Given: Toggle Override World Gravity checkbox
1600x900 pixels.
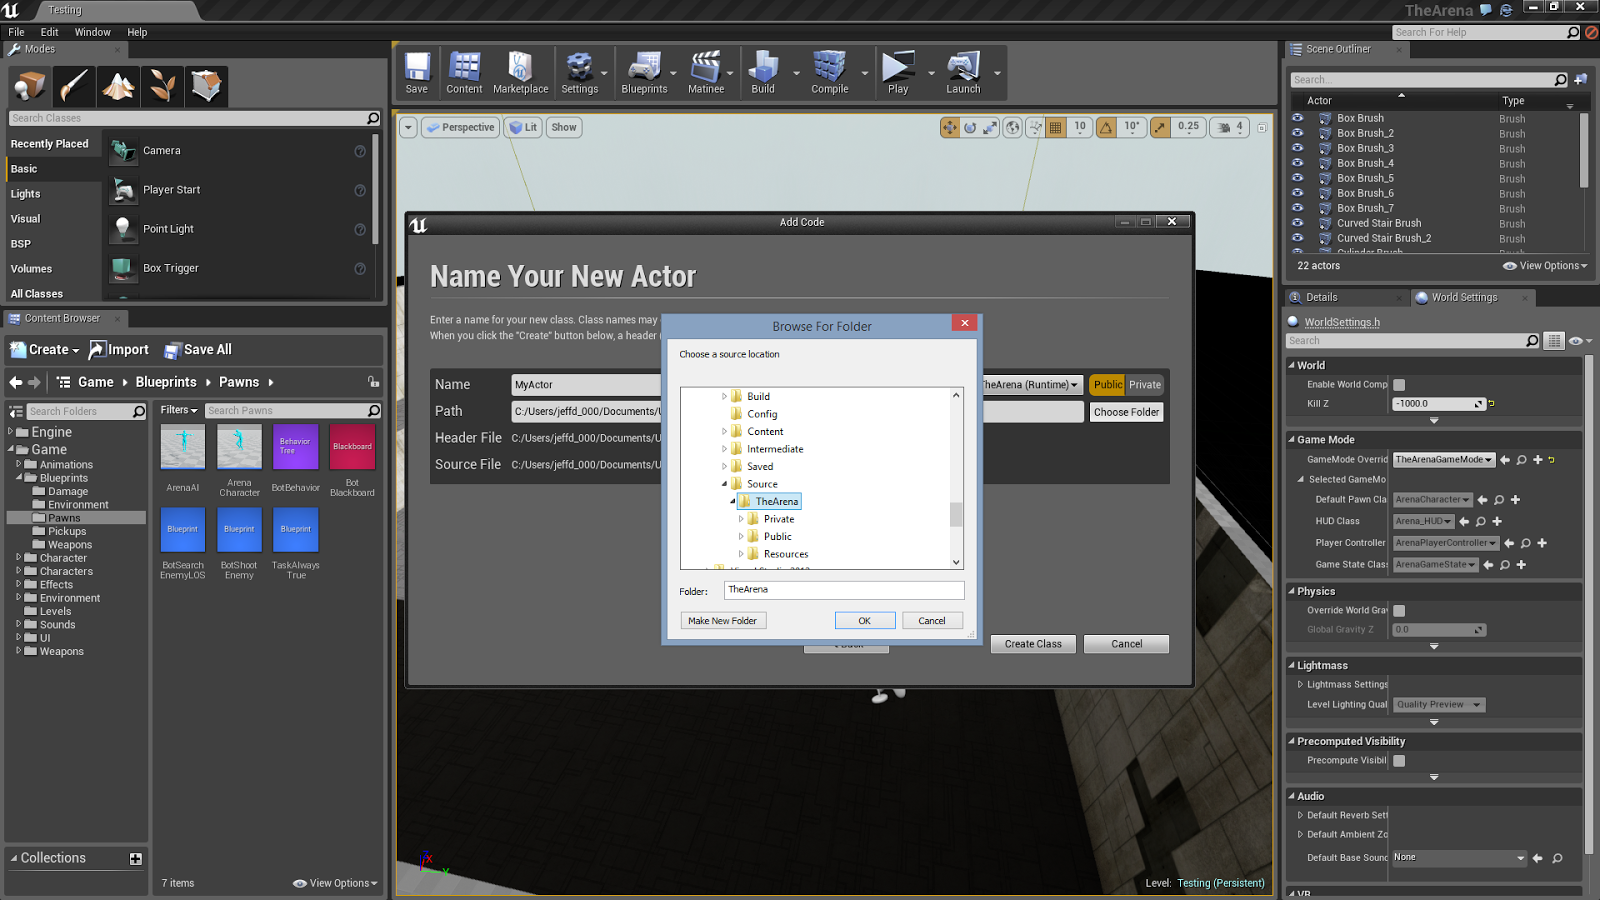Looking at the screenshot, I should [x=1399, y=611].
